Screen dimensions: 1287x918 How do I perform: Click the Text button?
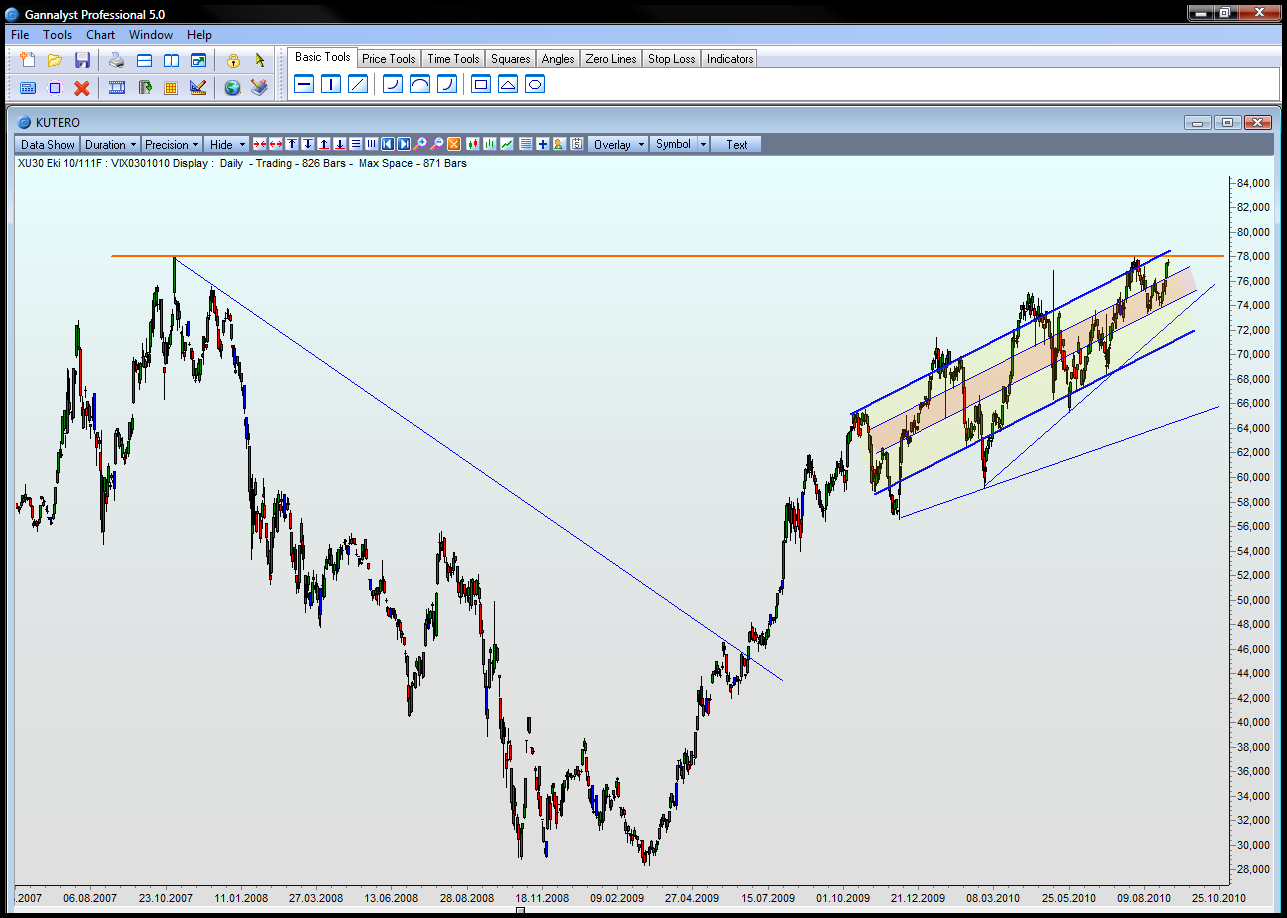pos(736,144)
